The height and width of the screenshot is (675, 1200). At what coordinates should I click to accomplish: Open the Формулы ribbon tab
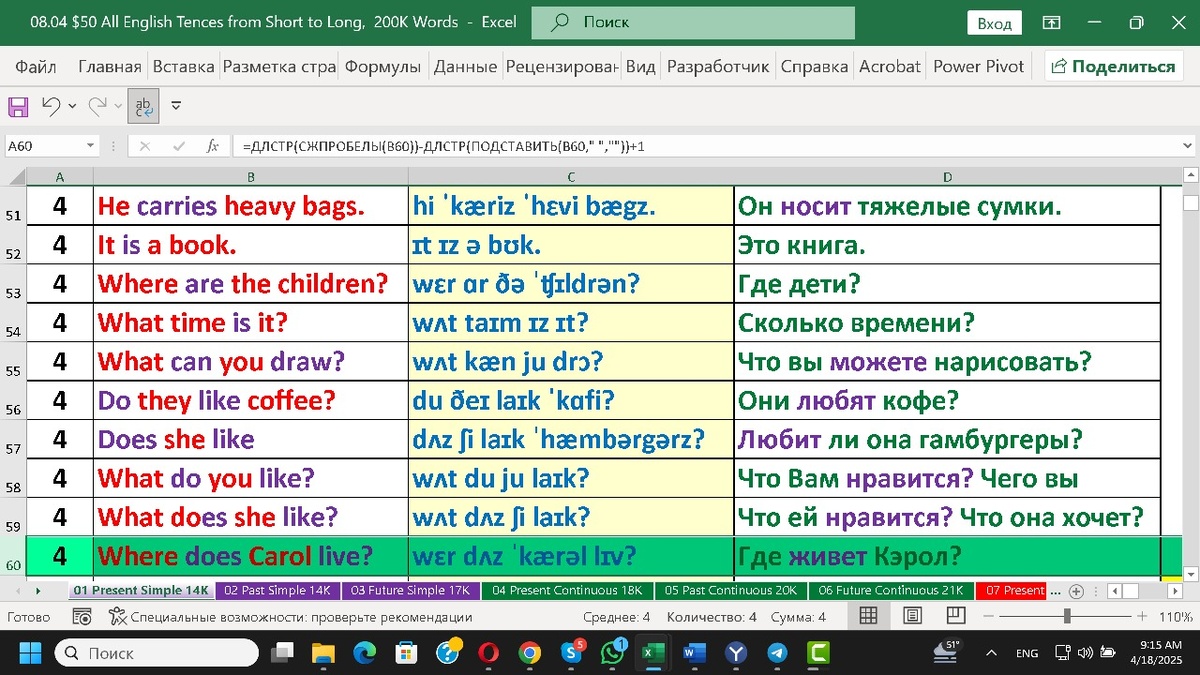pos(383,66)
